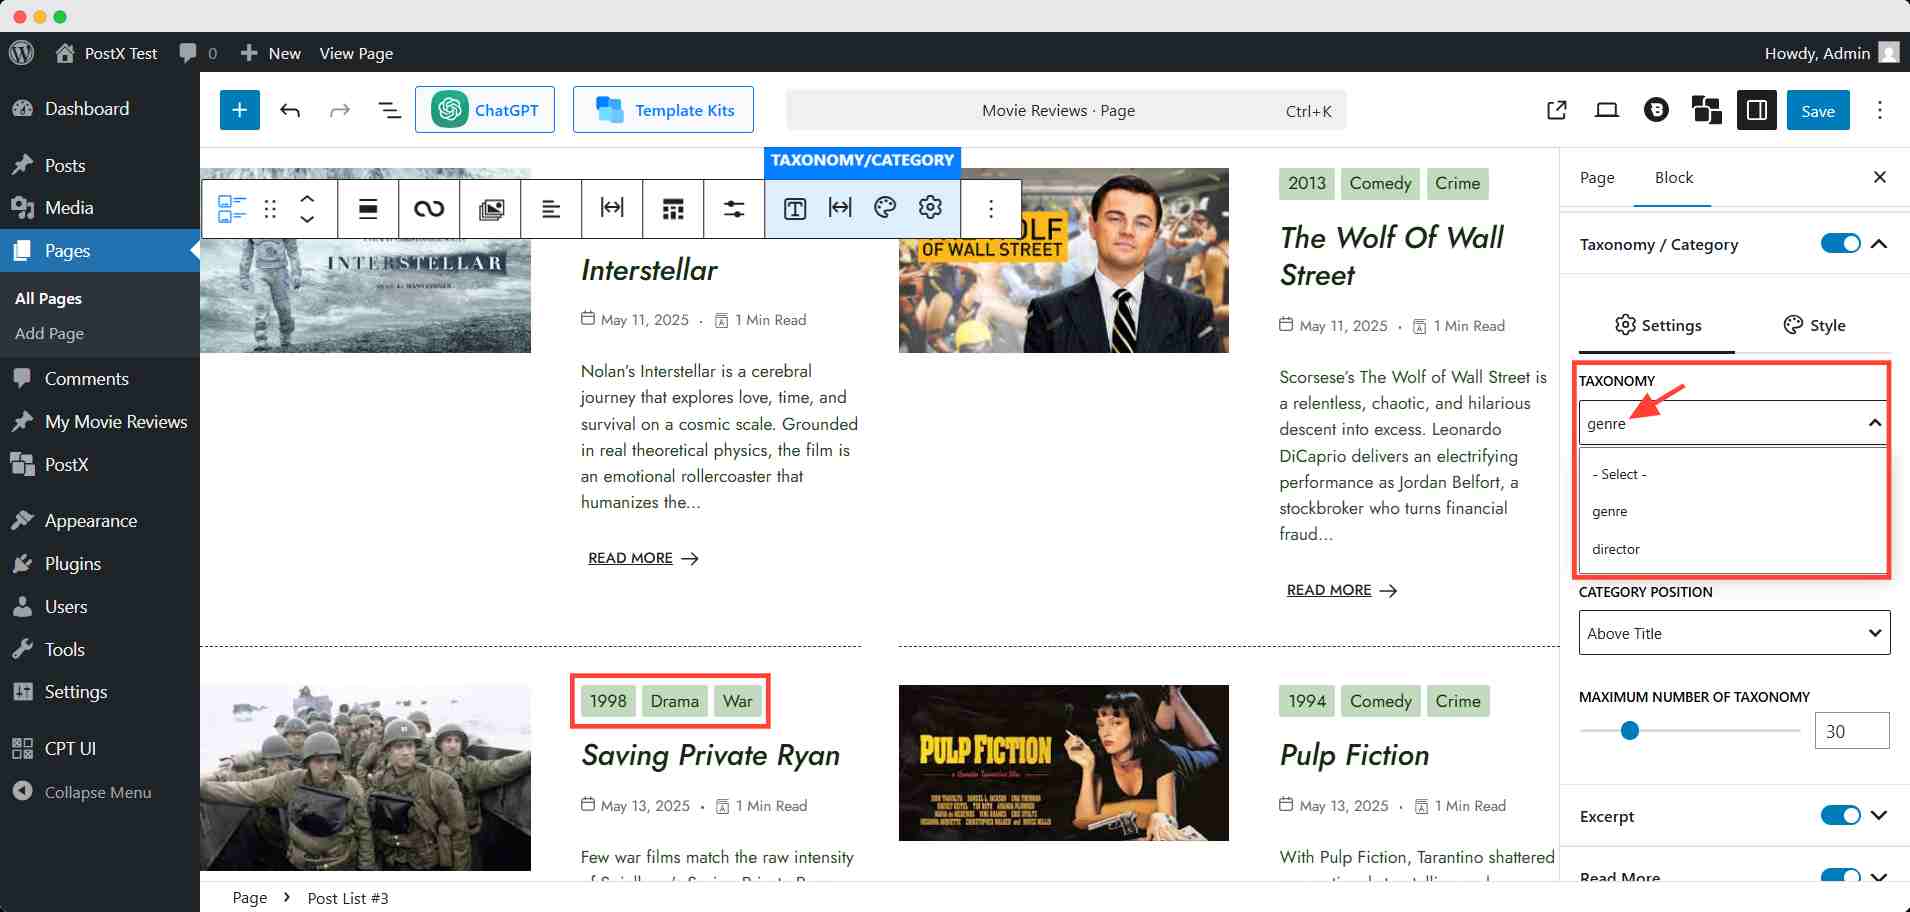Open text alignment toolbar icon
The height and width of the screenshot is (912, 1910).
point(551,208)
